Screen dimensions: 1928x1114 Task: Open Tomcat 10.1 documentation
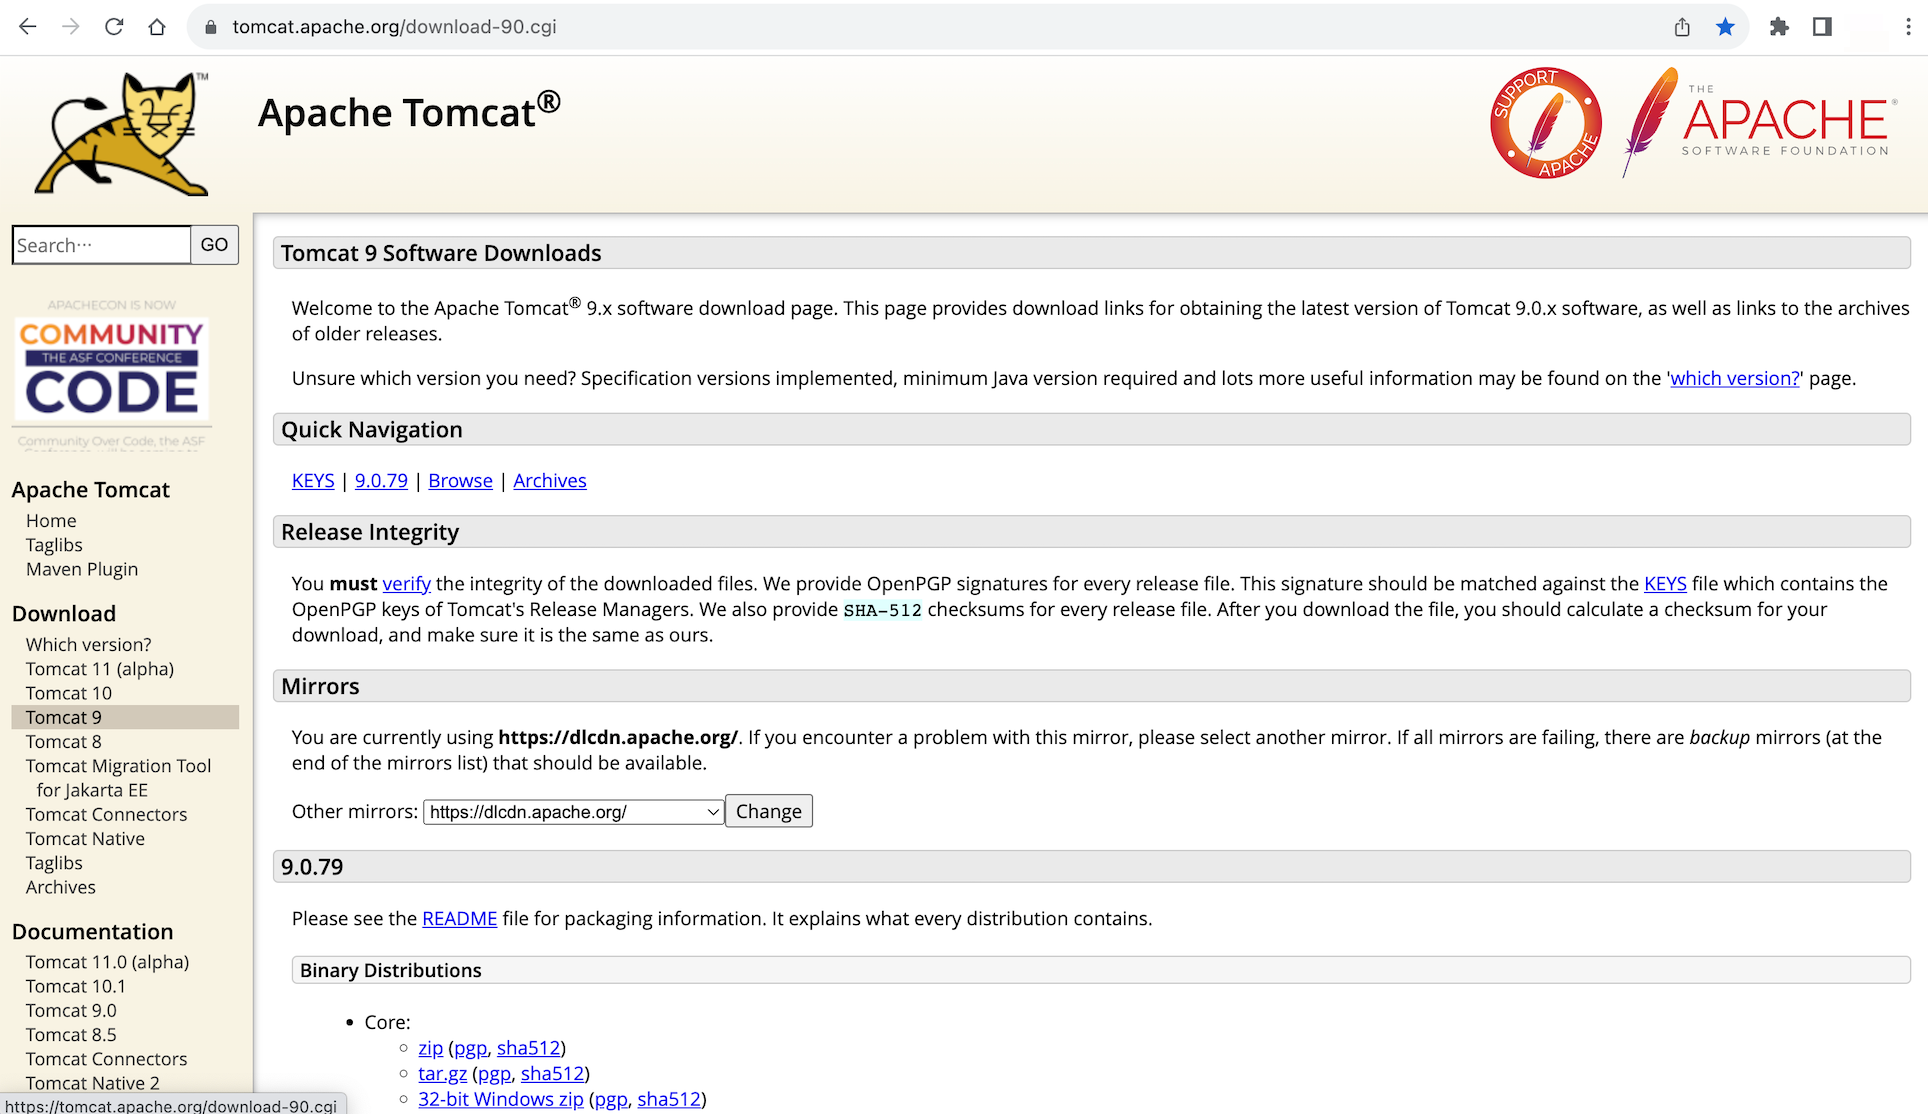click(x=76, y=986)
